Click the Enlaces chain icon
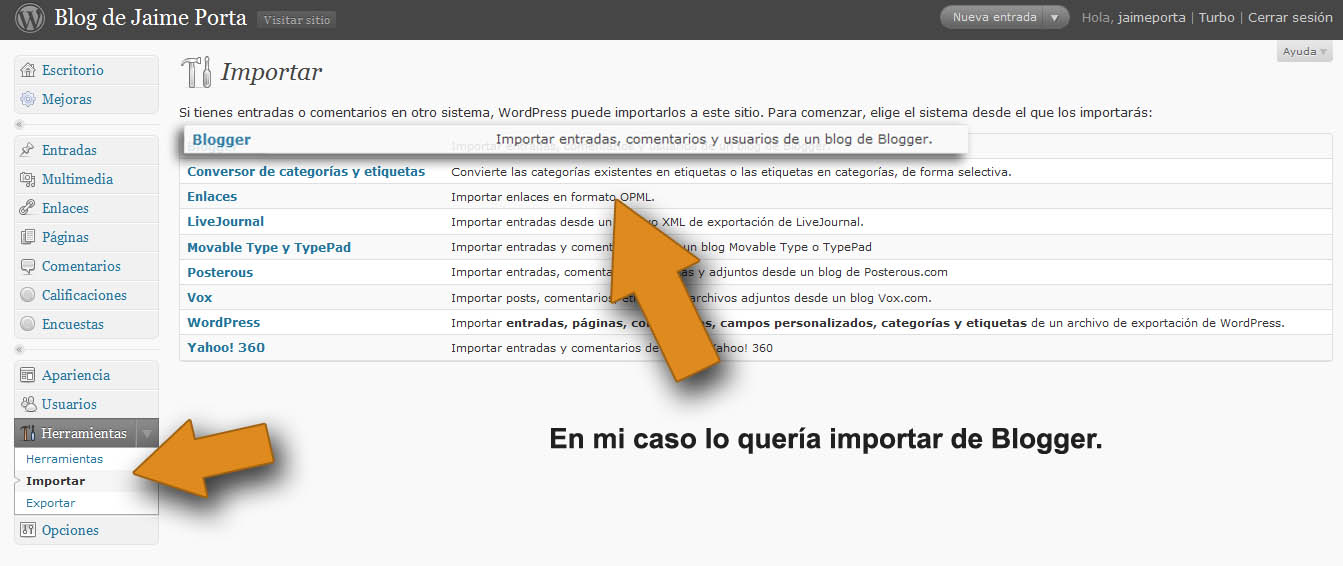Image resolution: width=1343 pixels, height=566 pixels. [28, 208]
